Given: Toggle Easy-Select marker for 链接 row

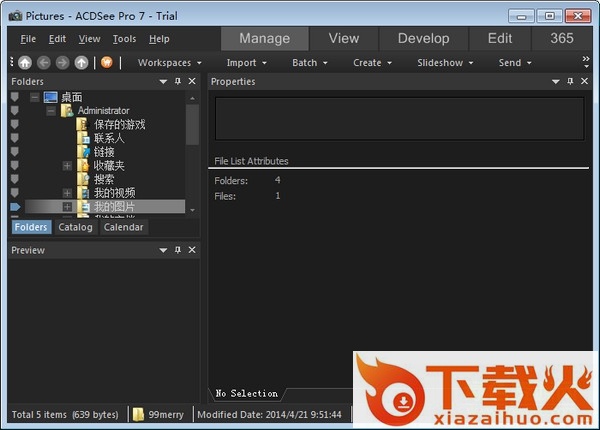Looking at the screenshot, I should click(x=15, y=152).
